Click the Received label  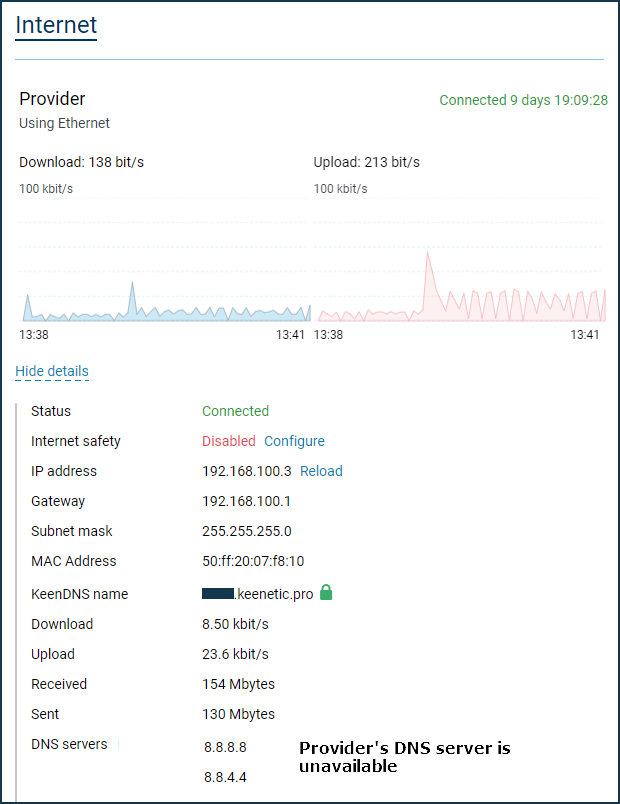tap(59, 684)
